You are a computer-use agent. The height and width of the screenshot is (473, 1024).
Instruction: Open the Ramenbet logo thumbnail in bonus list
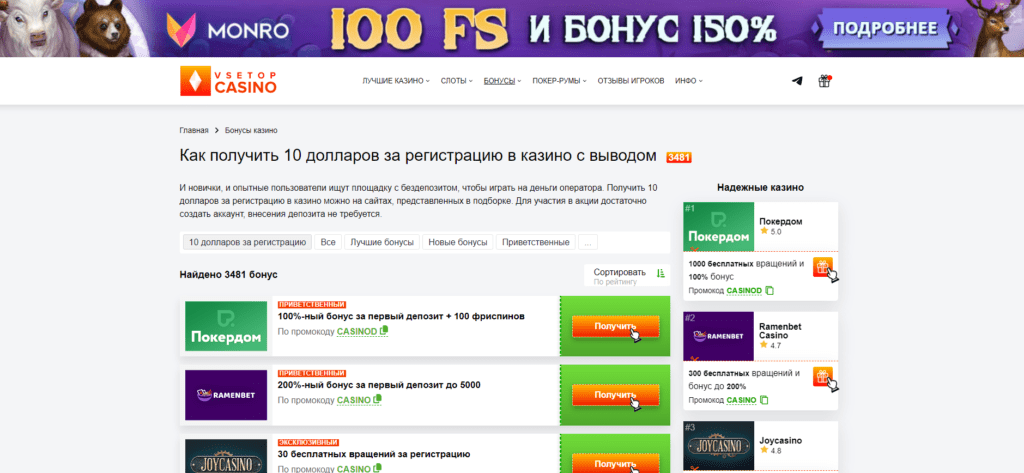pyautogui.click(x=226, y=395)
